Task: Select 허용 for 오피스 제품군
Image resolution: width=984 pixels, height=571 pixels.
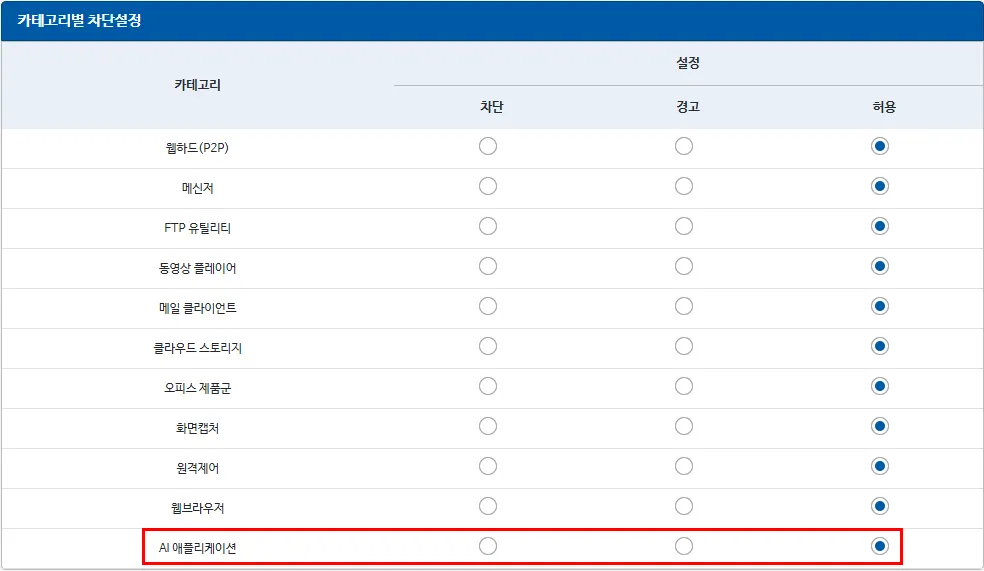Action: coord(880,386)
